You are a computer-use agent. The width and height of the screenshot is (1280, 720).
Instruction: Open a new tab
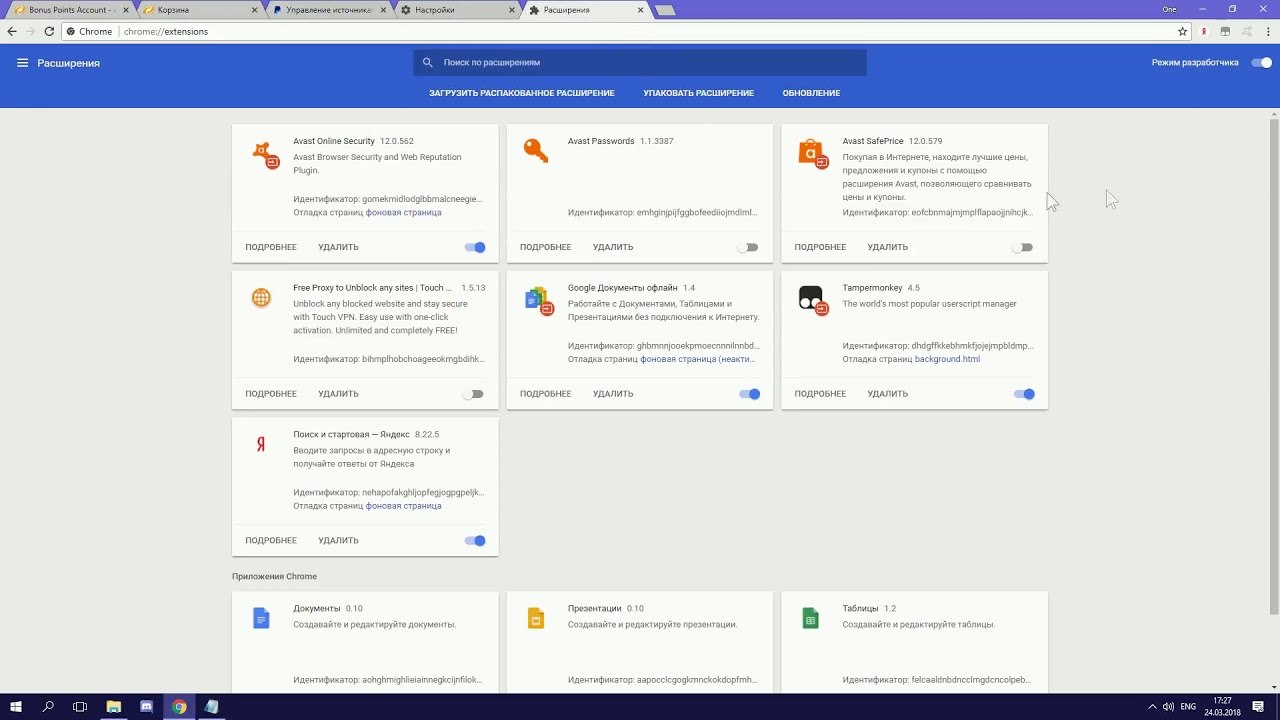666,10
